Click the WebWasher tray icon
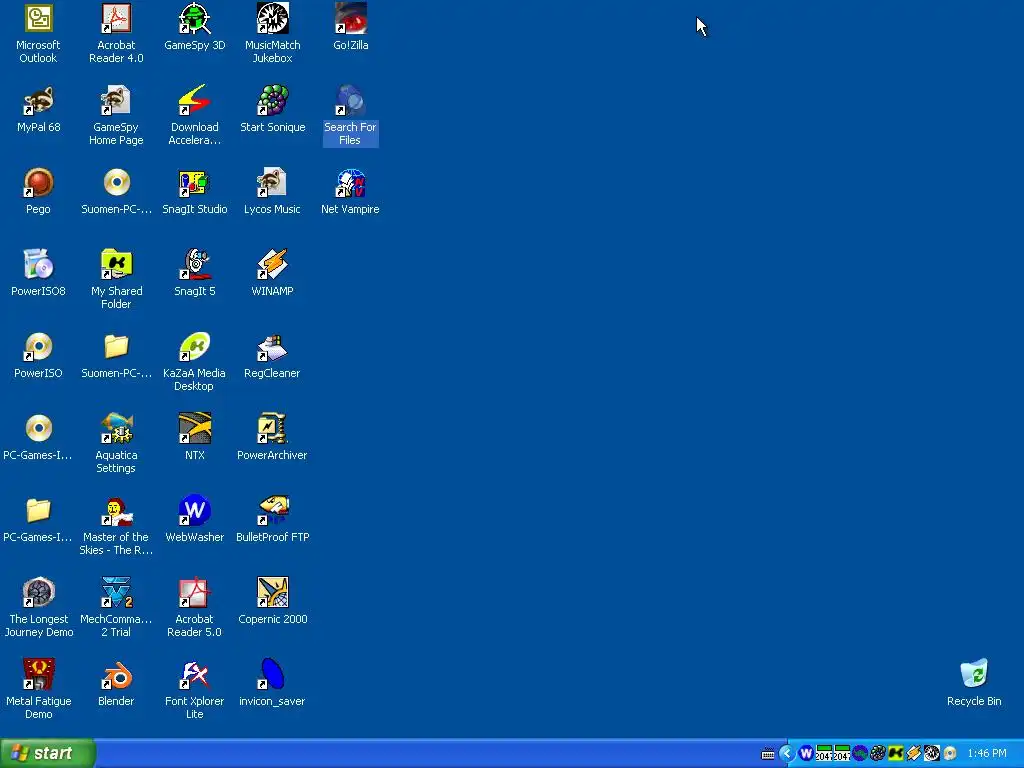This screenshot has height=768, width=1024. click(806, 754)
